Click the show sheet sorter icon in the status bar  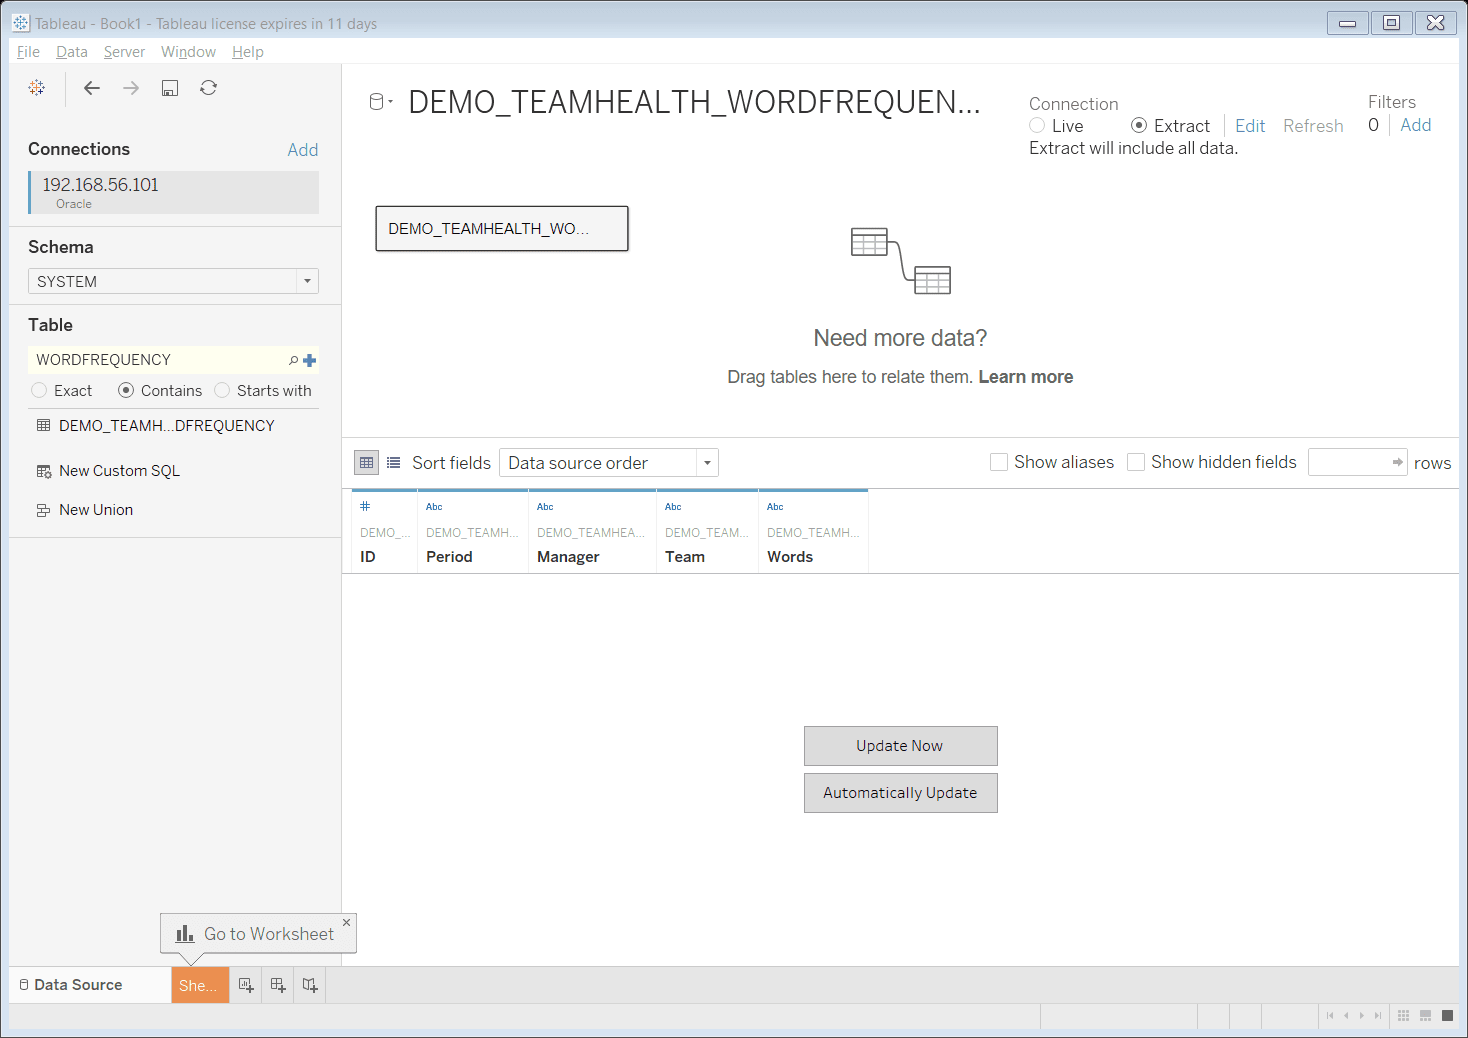click(x=1404, y=1015)
